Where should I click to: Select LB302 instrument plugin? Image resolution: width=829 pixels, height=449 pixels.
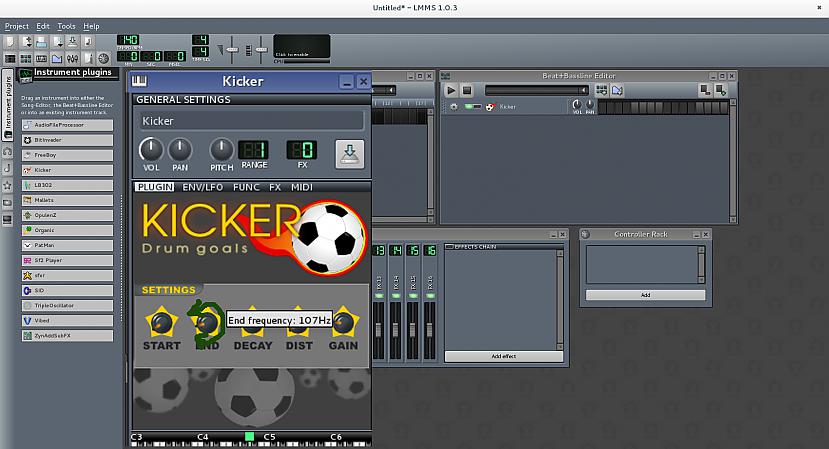(x=67, y=185)
